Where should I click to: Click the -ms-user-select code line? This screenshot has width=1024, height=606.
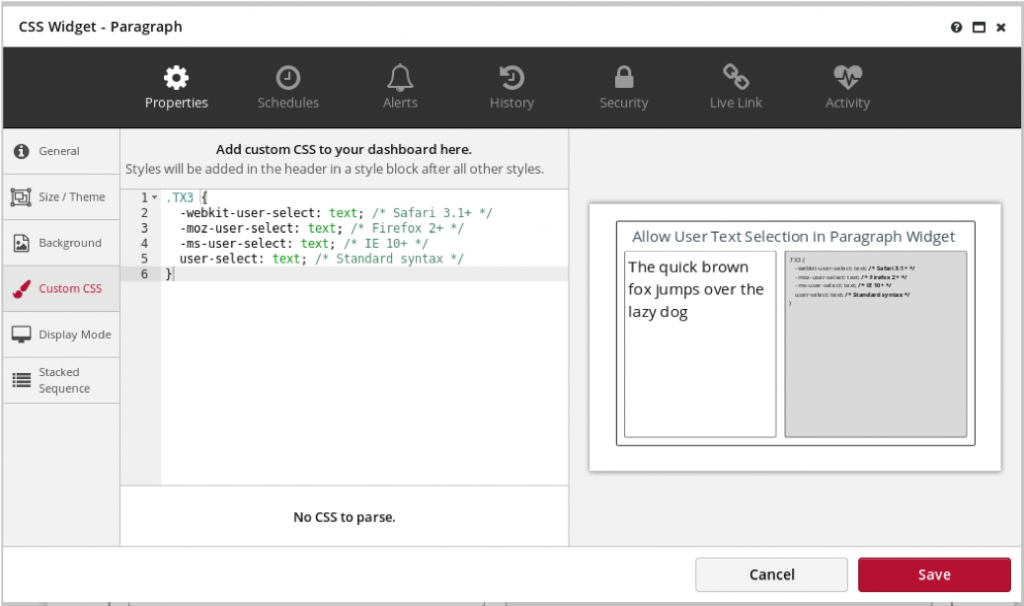click(304, 244)
